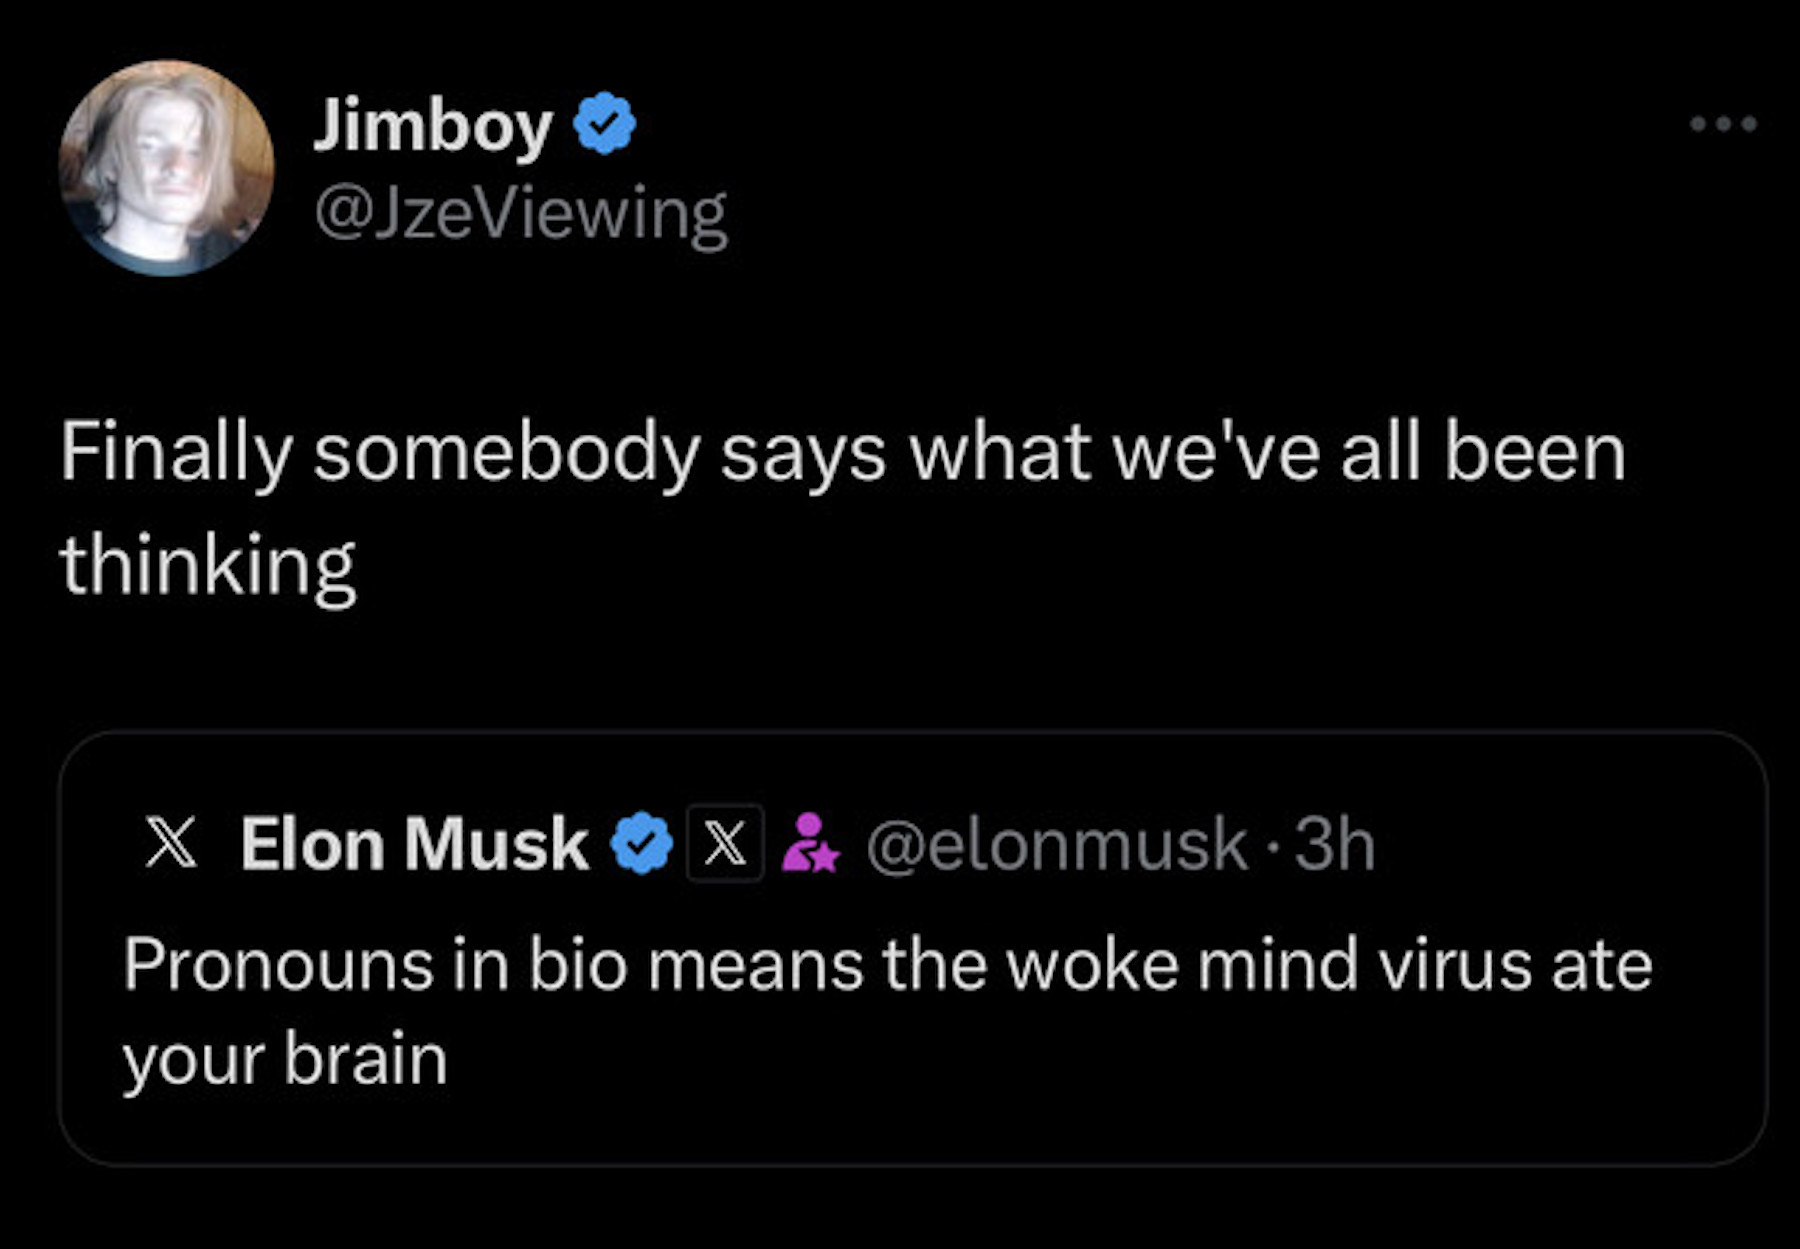Screen dimensions: 1800x1249
Task: Open the @elonmusk handle link
Action: [1056, 845]
